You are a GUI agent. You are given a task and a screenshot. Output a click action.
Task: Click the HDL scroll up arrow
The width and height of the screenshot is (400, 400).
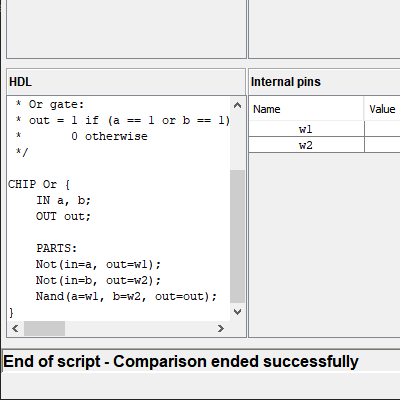click(x=237, y=105)
